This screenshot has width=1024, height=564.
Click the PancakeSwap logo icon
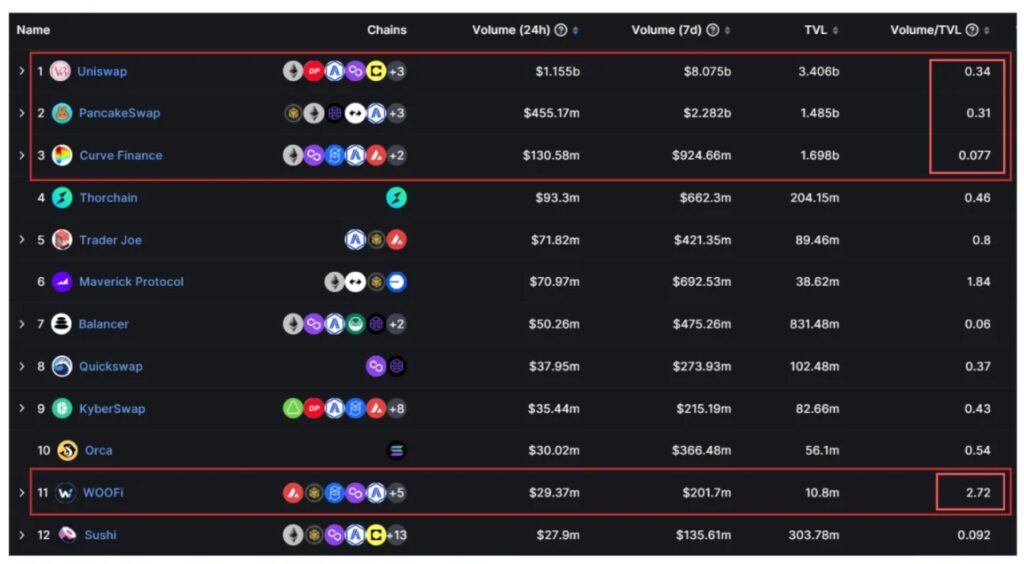(x=61, y=113)
